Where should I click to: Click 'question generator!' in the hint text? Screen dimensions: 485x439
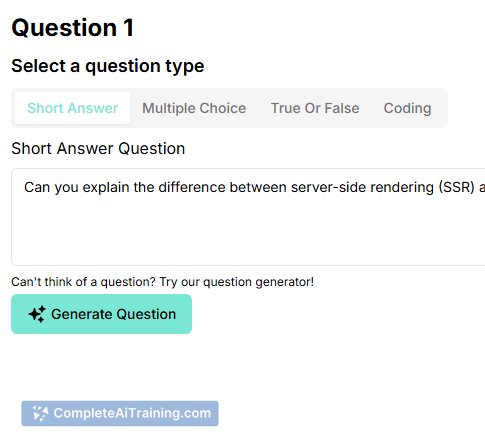[258, 282]
